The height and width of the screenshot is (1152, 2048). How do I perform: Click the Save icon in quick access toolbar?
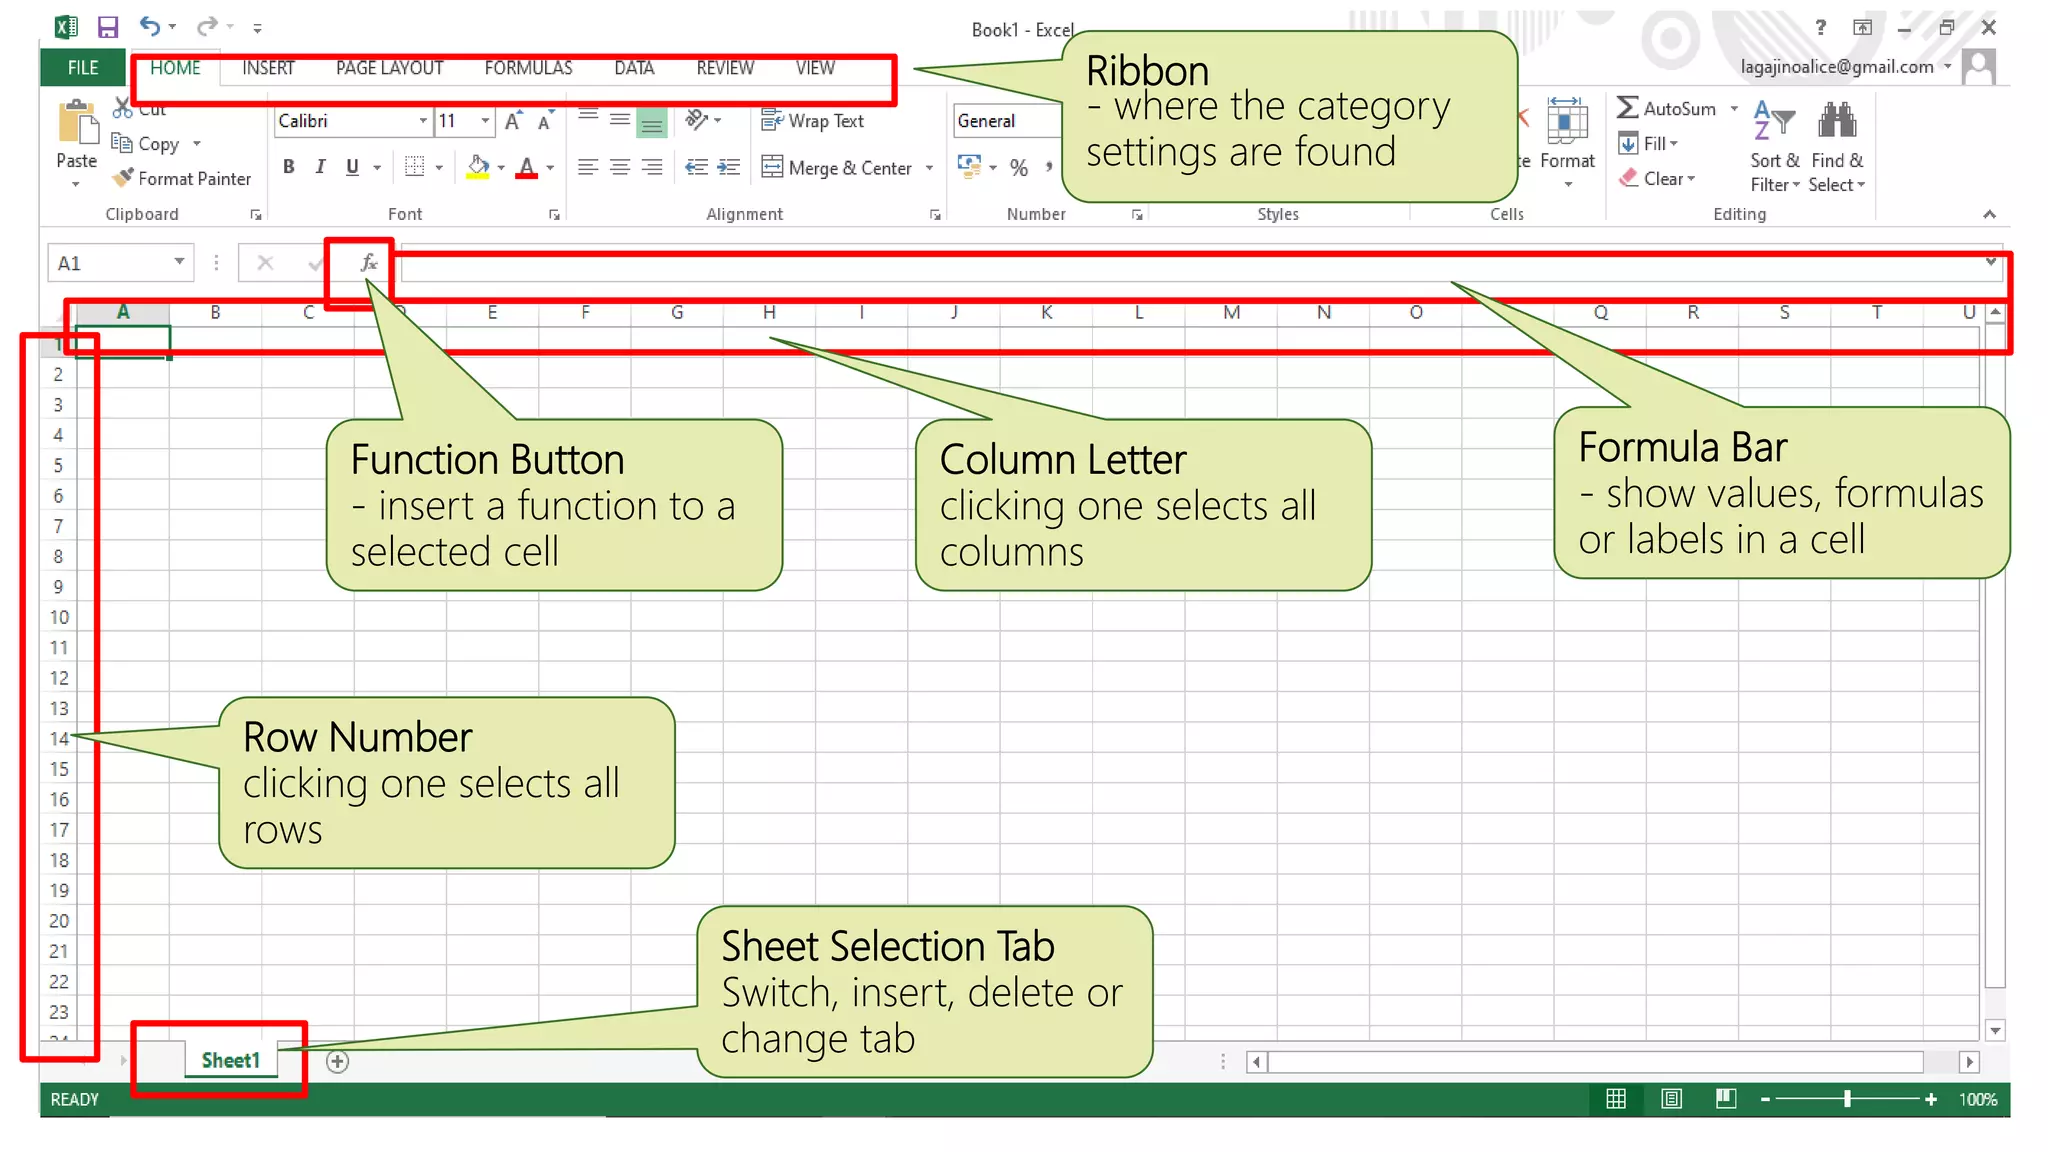(108, 27)
